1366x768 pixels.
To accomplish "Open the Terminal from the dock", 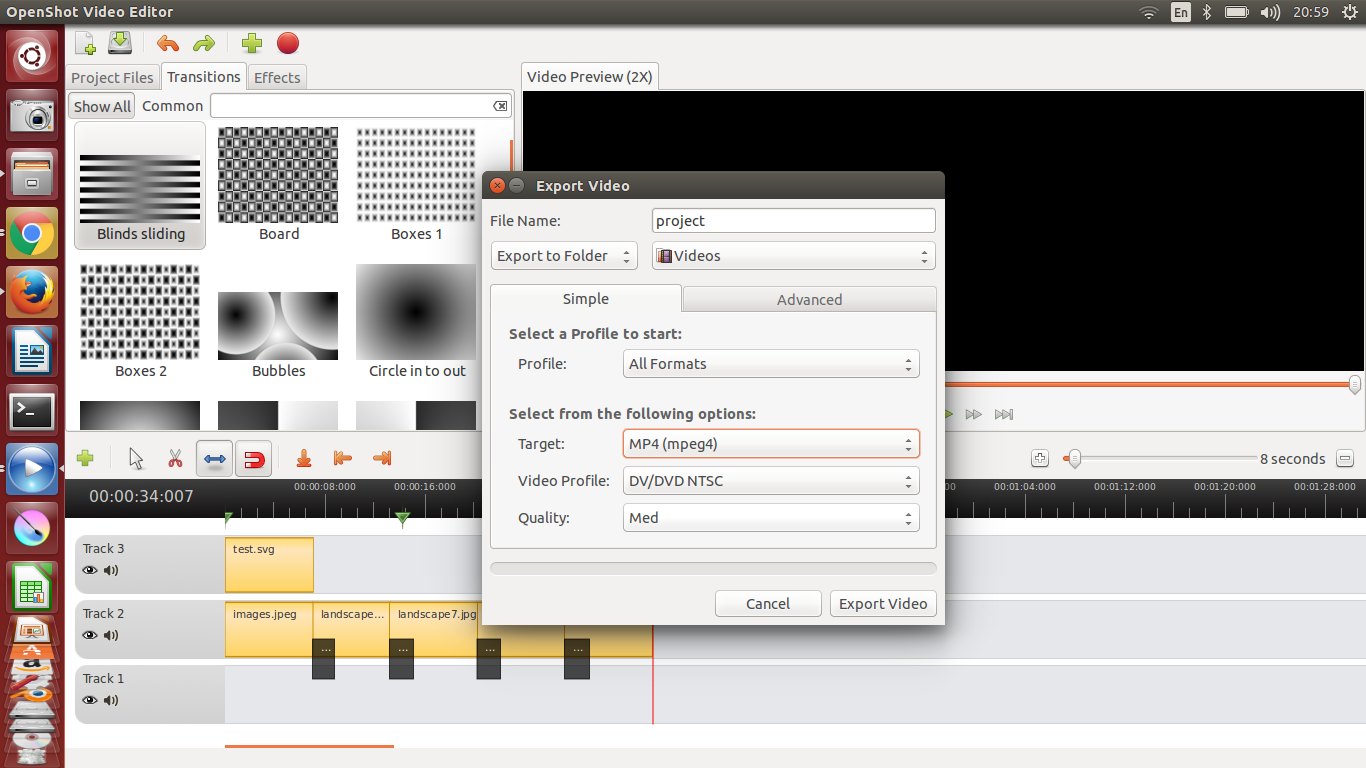I will coord(32,410).
